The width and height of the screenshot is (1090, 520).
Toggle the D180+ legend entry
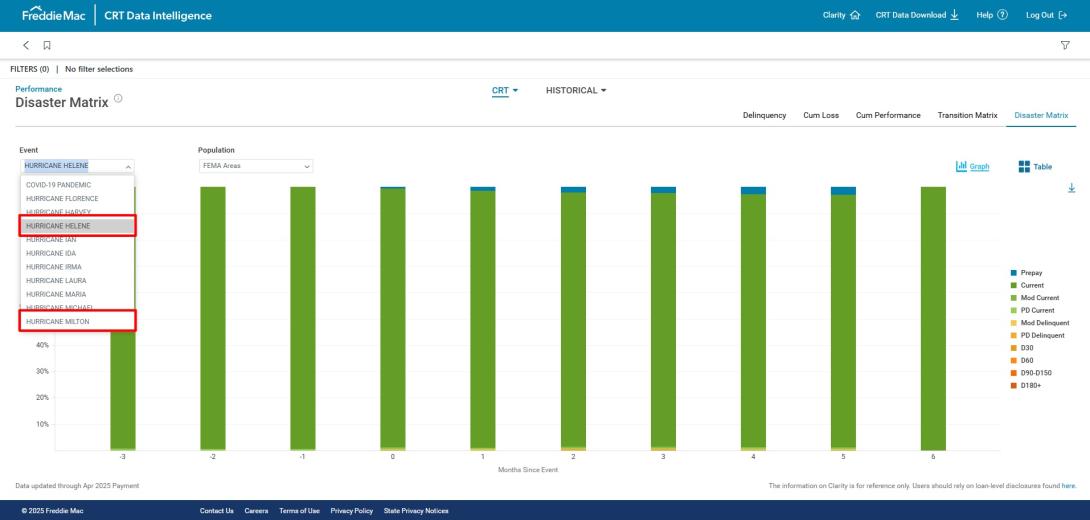click(1031, 385)
